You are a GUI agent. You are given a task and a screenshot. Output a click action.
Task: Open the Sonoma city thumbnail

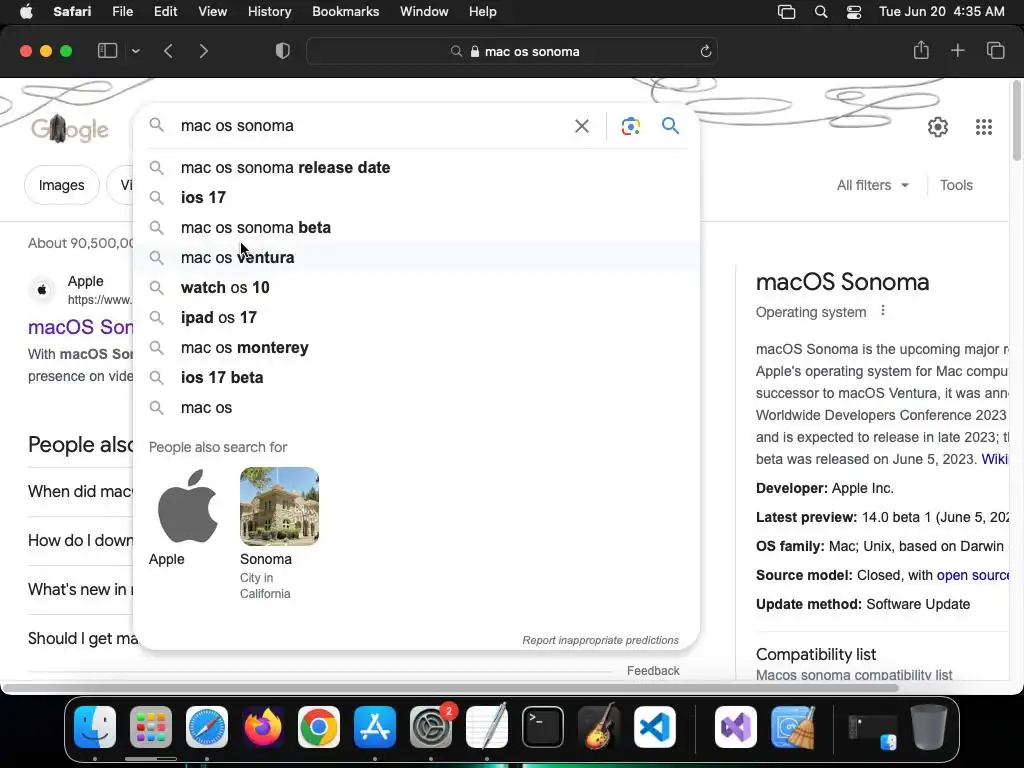tap(279, 506)
